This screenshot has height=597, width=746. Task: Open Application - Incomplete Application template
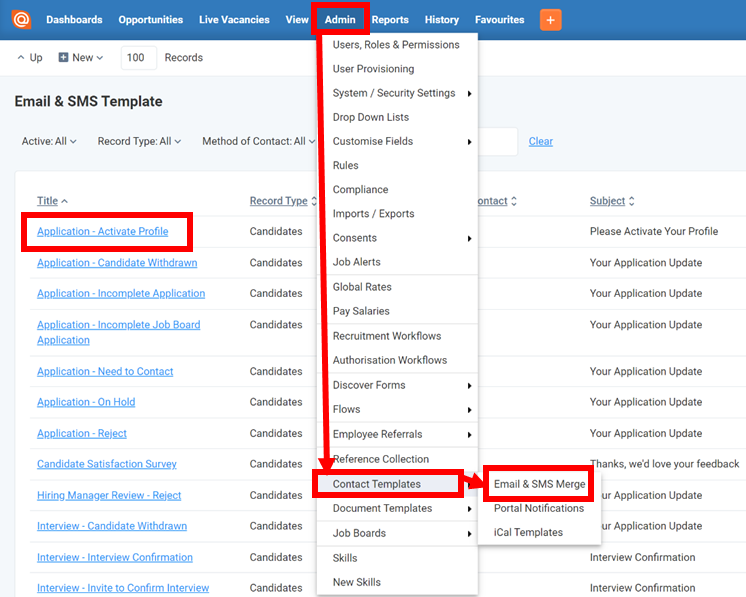[121, 294]
